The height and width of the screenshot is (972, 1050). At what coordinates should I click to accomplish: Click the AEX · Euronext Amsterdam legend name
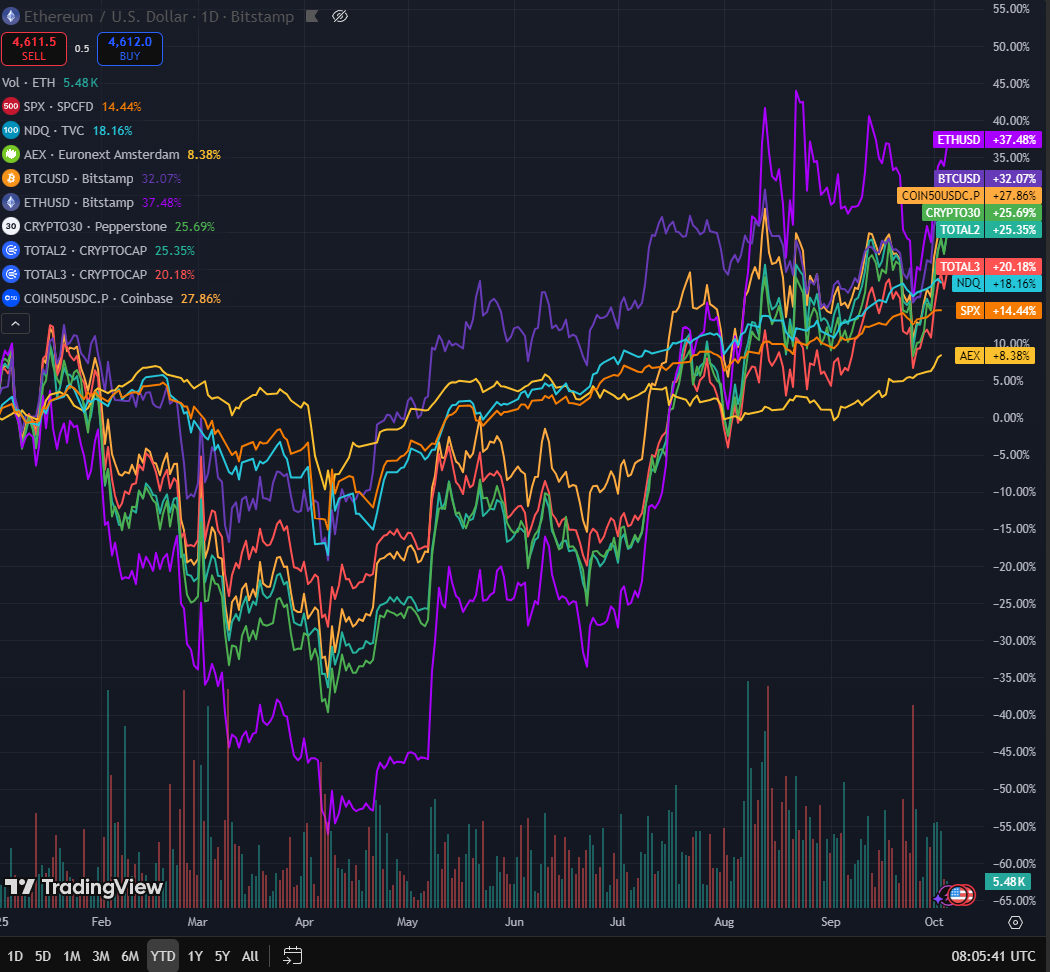(x=102, y=155)
